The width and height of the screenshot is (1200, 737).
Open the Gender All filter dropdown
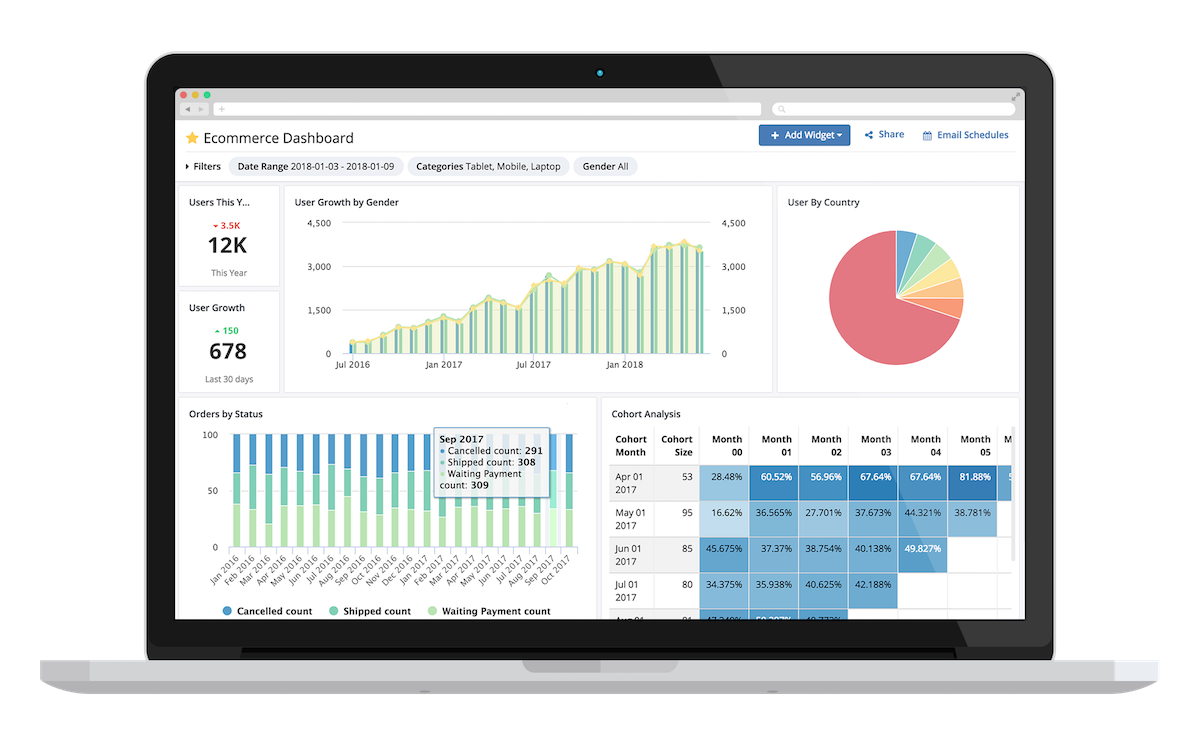pos(606,165)
